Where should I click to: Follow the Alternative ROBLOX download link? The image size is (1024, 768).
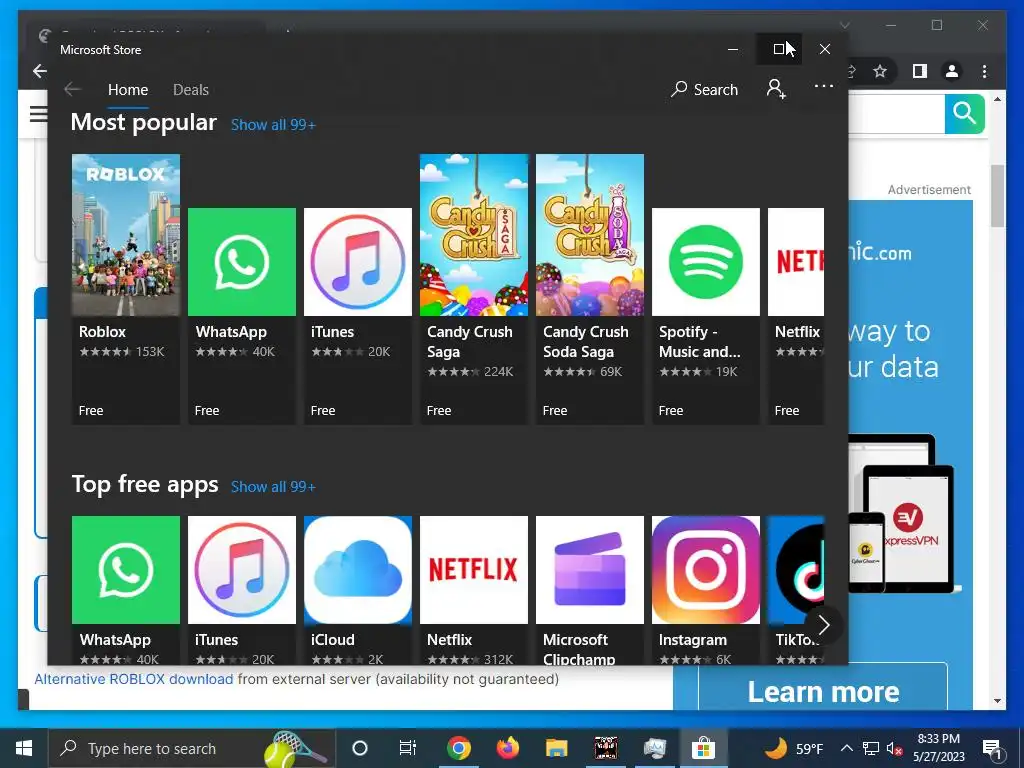tap(133, 679)
